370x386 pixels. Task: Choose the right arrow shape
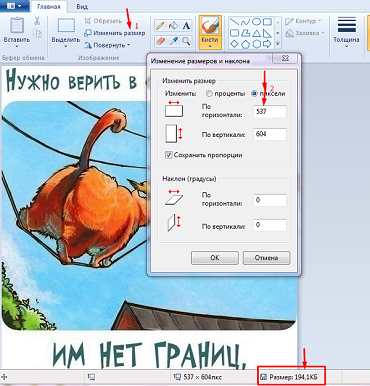coord(267,44)
